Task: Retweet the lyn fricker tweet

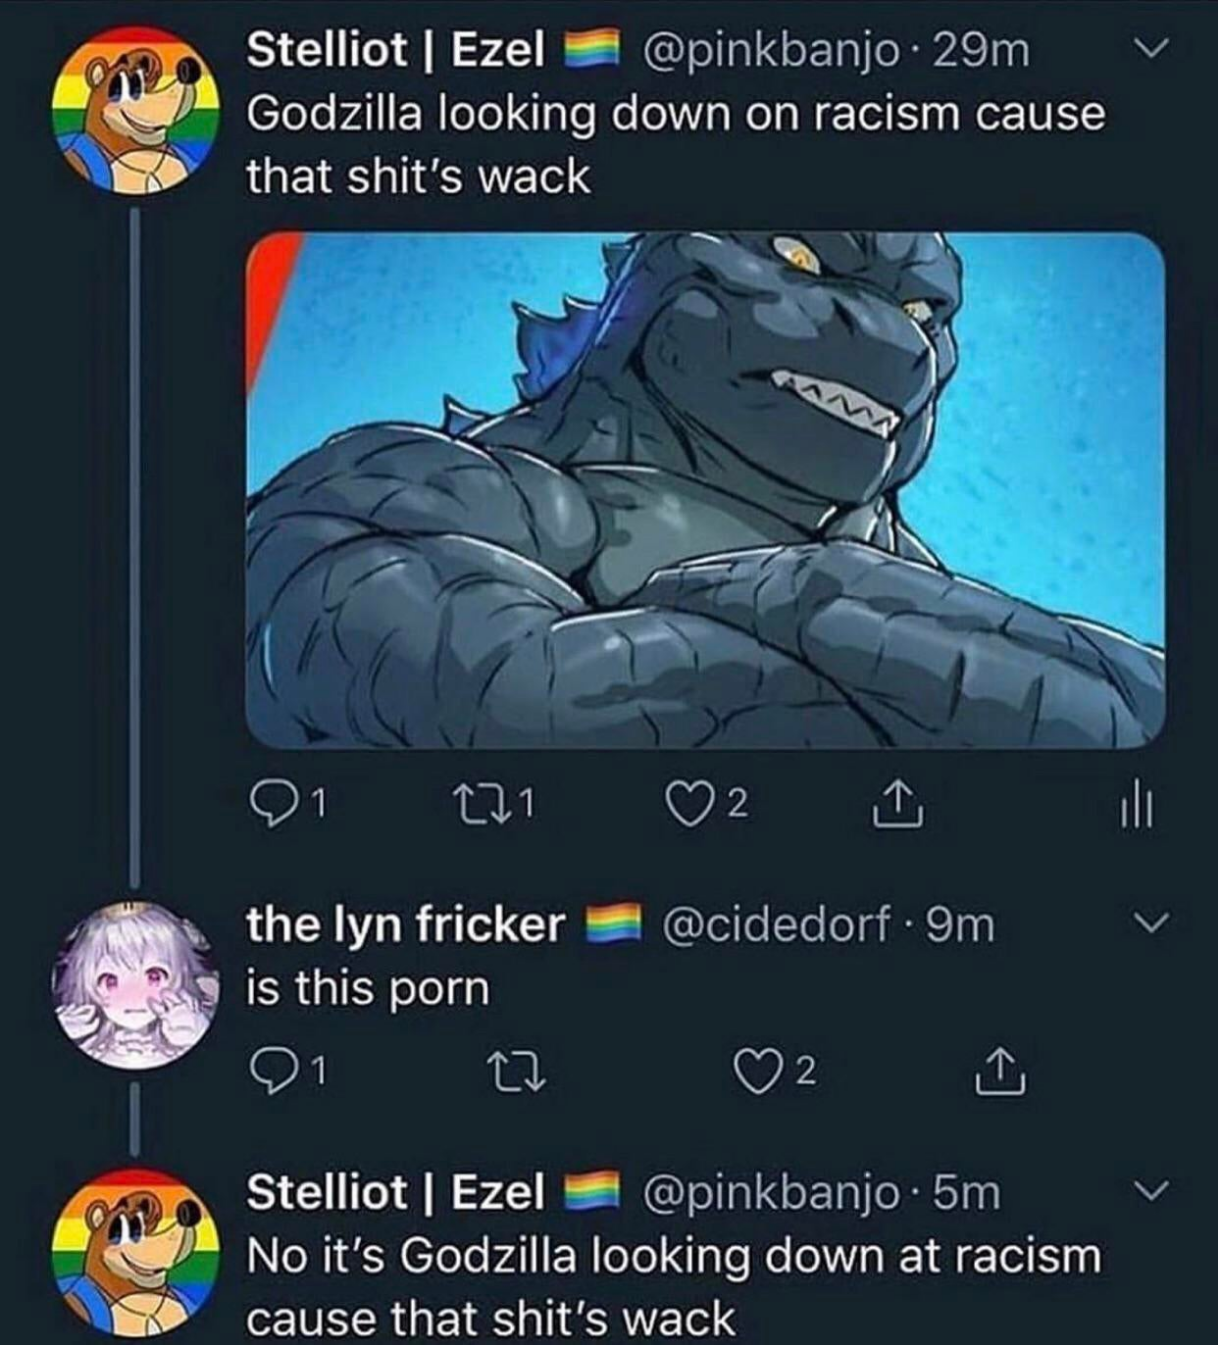Action: tap(519, 1073)
